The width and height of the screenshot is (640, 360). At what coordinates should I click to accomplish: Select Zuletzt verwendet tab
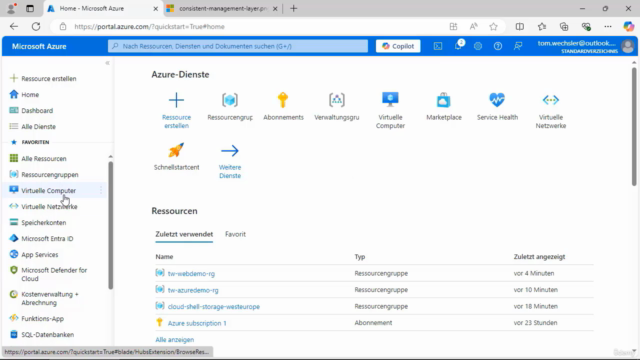(184, 234)
